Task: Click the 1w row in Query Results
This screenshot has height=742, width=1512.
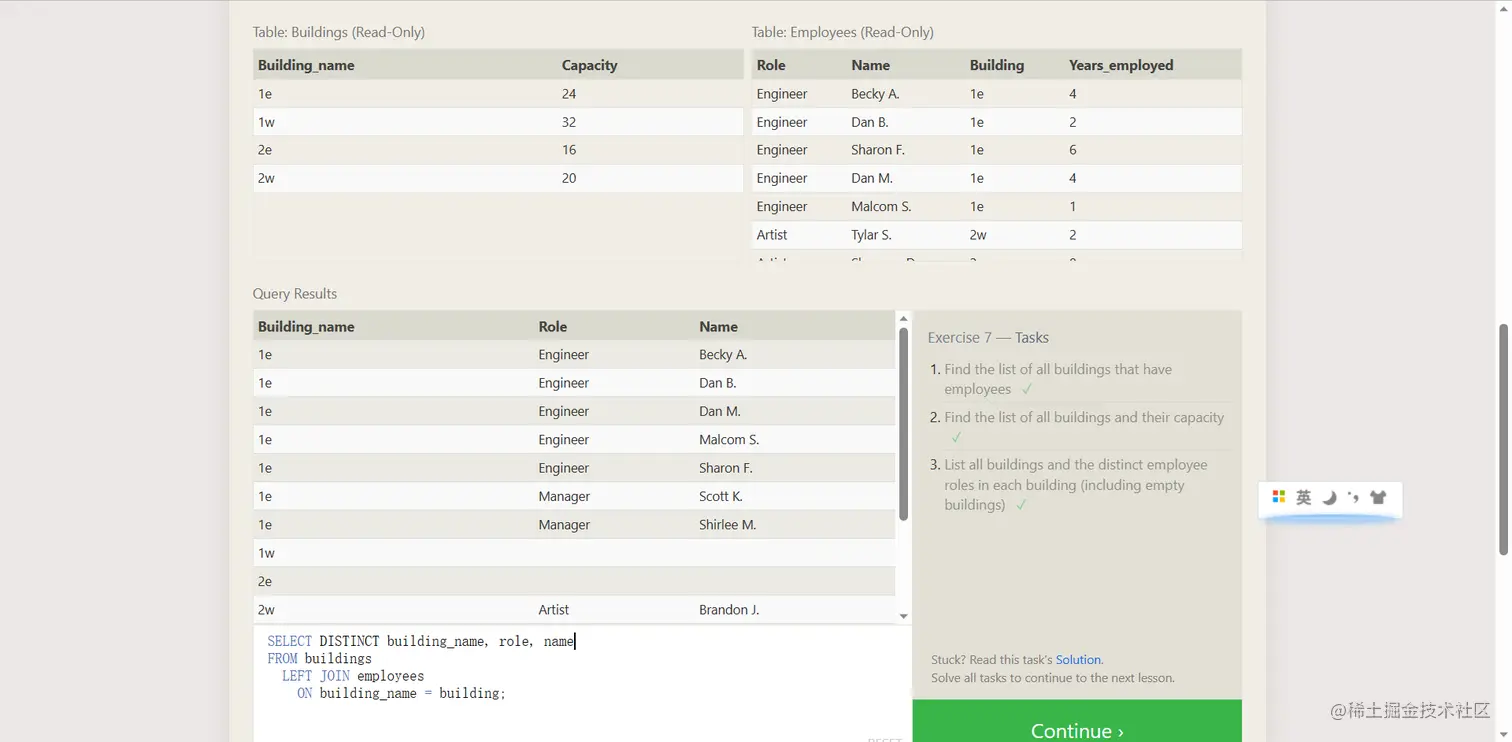Action: [574, 553]
